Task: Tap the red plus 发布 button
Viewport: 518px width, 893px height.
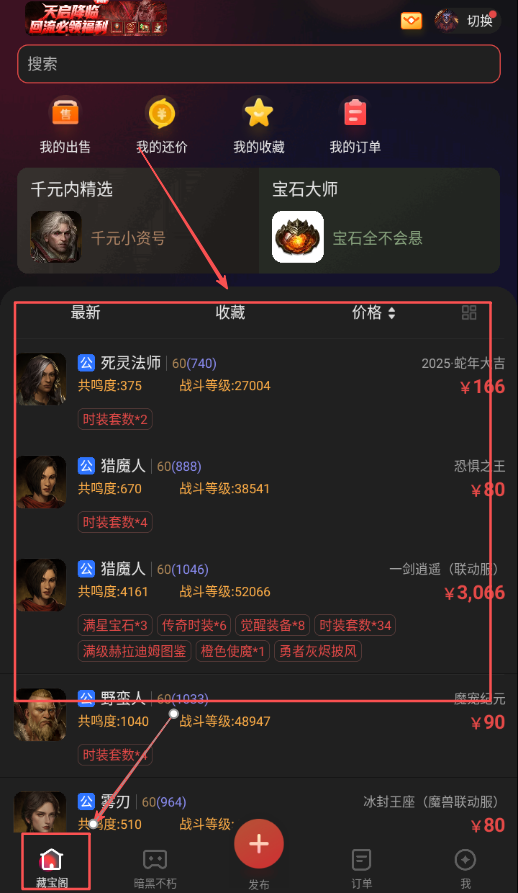Action: point(259,843)
